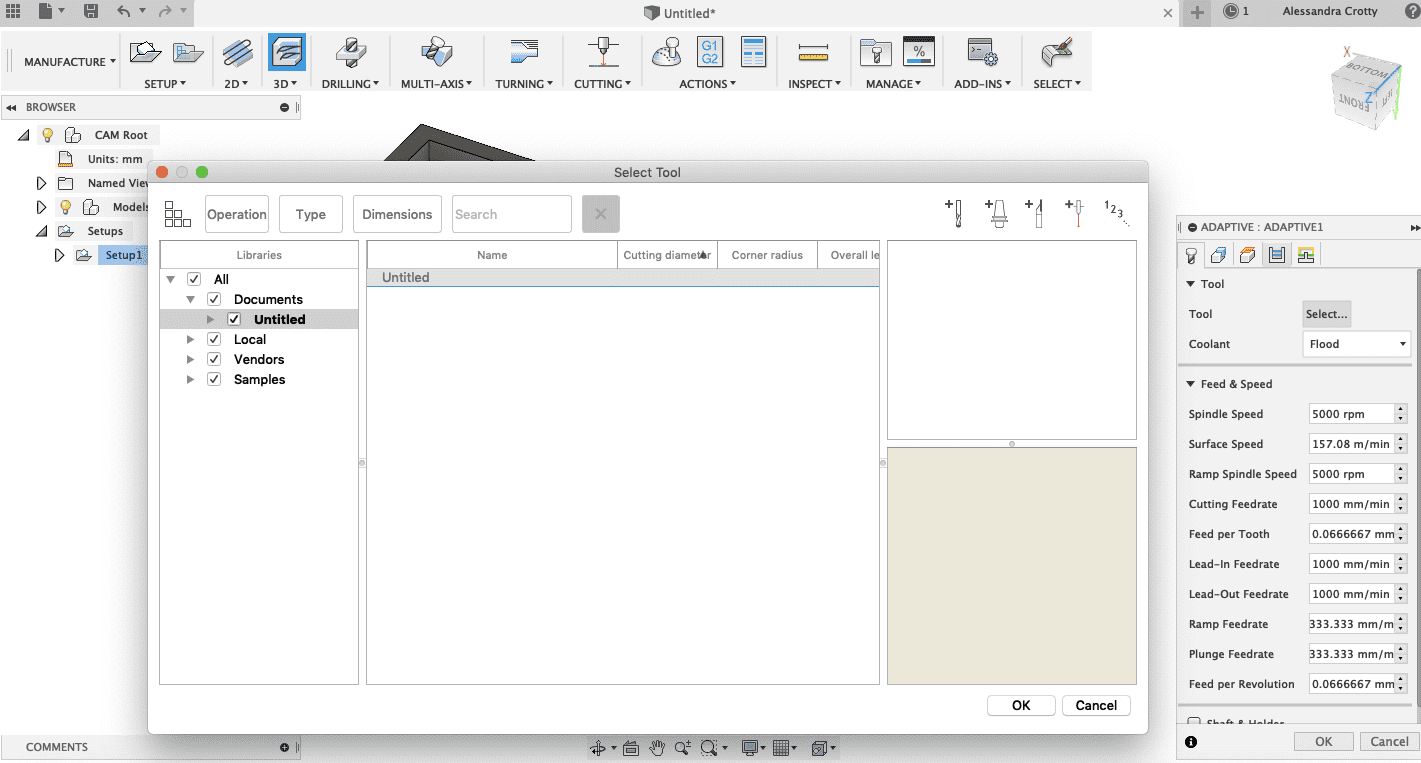The height and width of the screenshot is (763, 1421).
Task: Uncheck the Vendors library checkbox
Action: 214,359
